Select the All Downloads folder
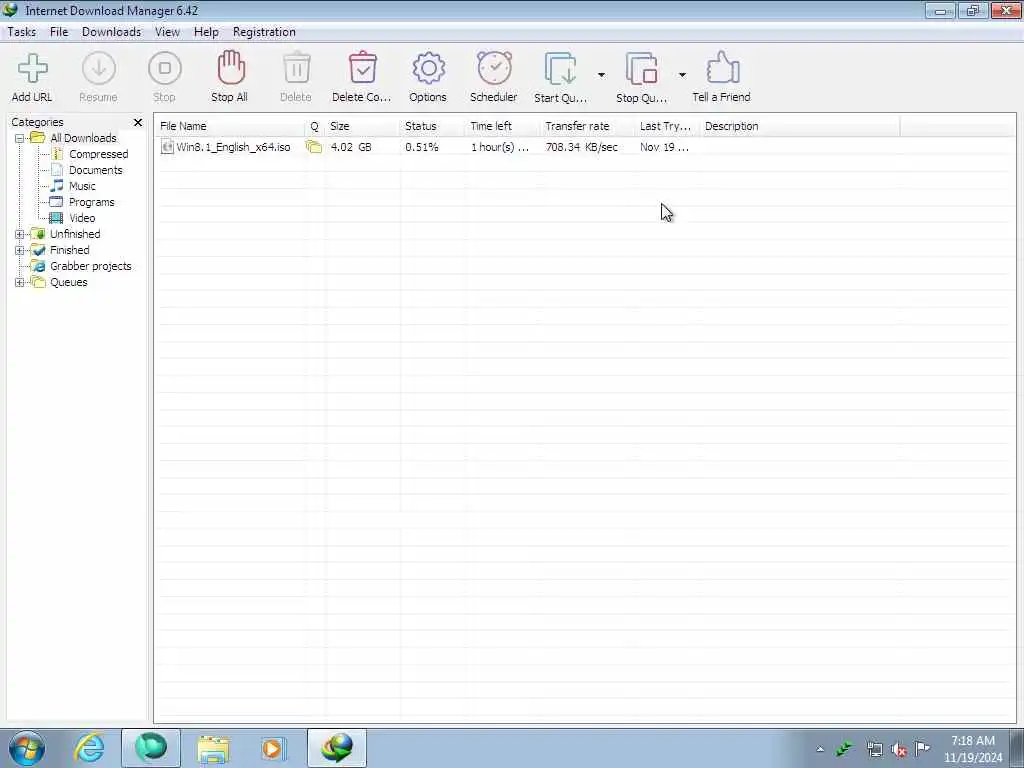Image resolution: width=1024 pixels, height=768 pixels. coord(84,138)
